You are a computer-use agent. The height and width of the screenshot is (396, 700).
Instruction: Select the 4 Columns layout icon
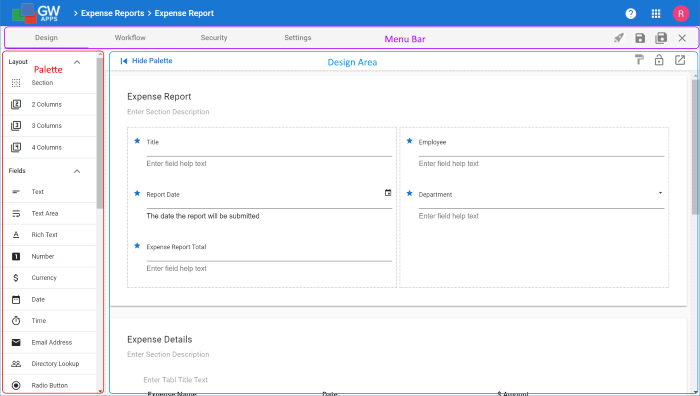tap(16, 147)
